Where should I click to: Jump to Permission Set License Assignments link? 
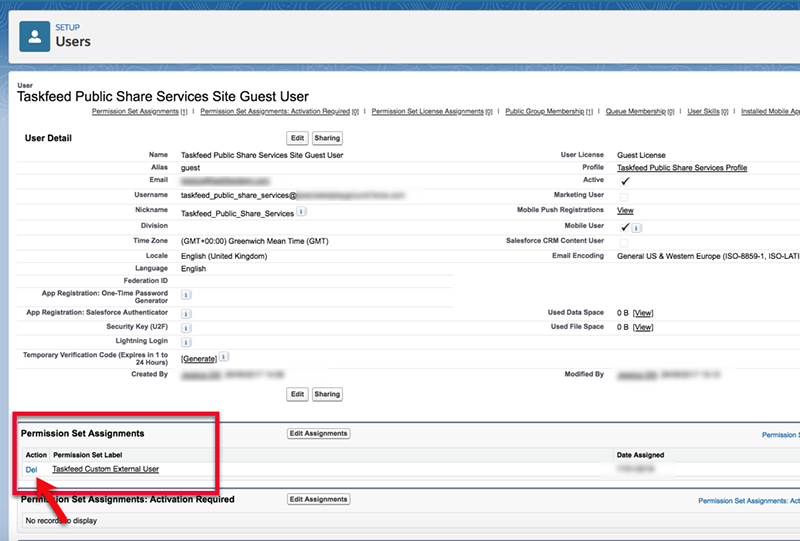(428, 111)
